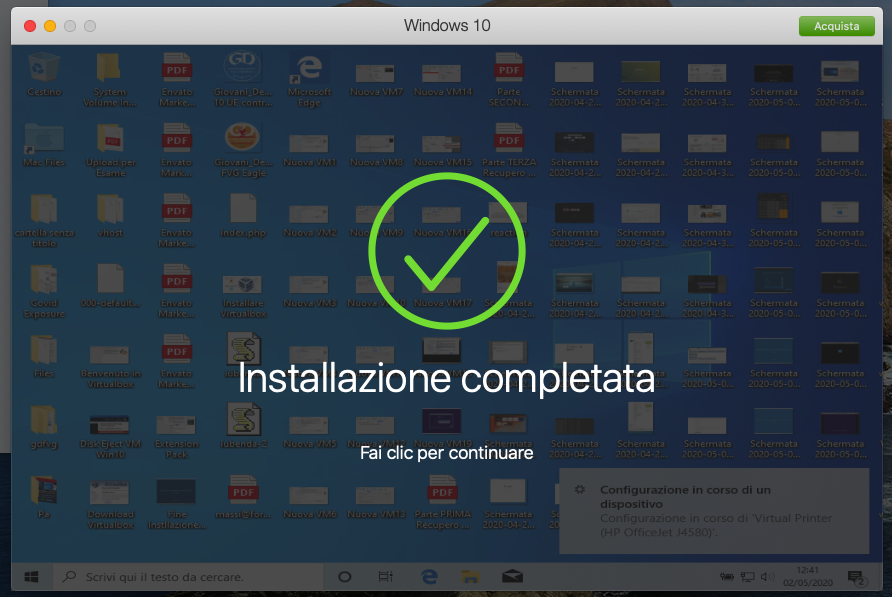Select the Nuova VM14 thumbnail

tap(443, 75)
